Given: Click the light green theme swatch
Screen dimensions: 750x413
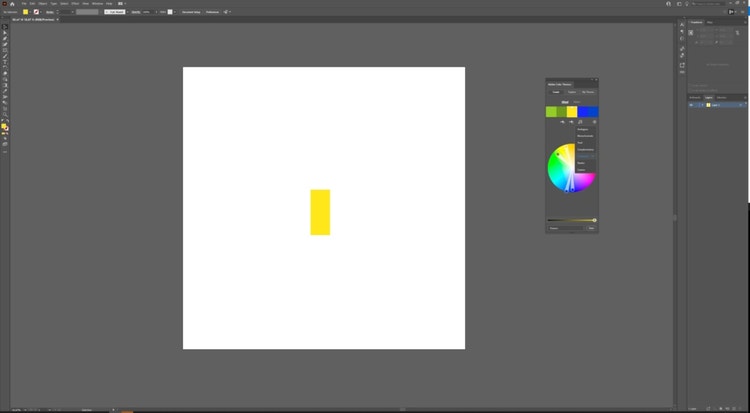Looking at the screenshot, I should [551, 112].
